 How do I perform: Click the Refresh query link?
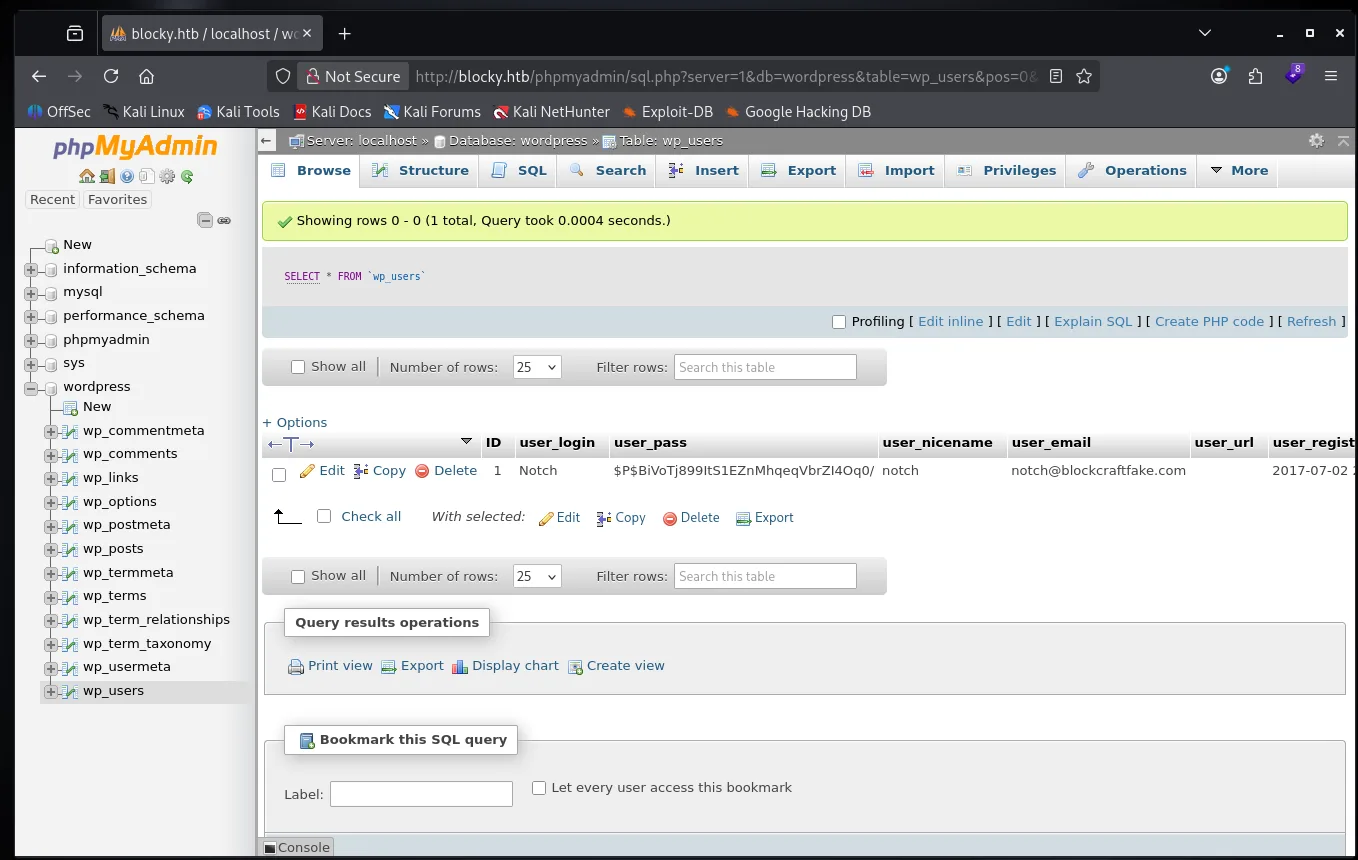click(x=1312, y=322)
